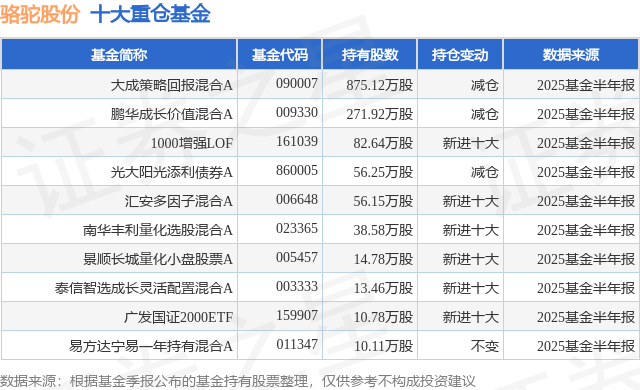Select 广发国证2000ETF fund name
Screen dimensions: 640x390
pyautogui.click(x=179, y=317)
